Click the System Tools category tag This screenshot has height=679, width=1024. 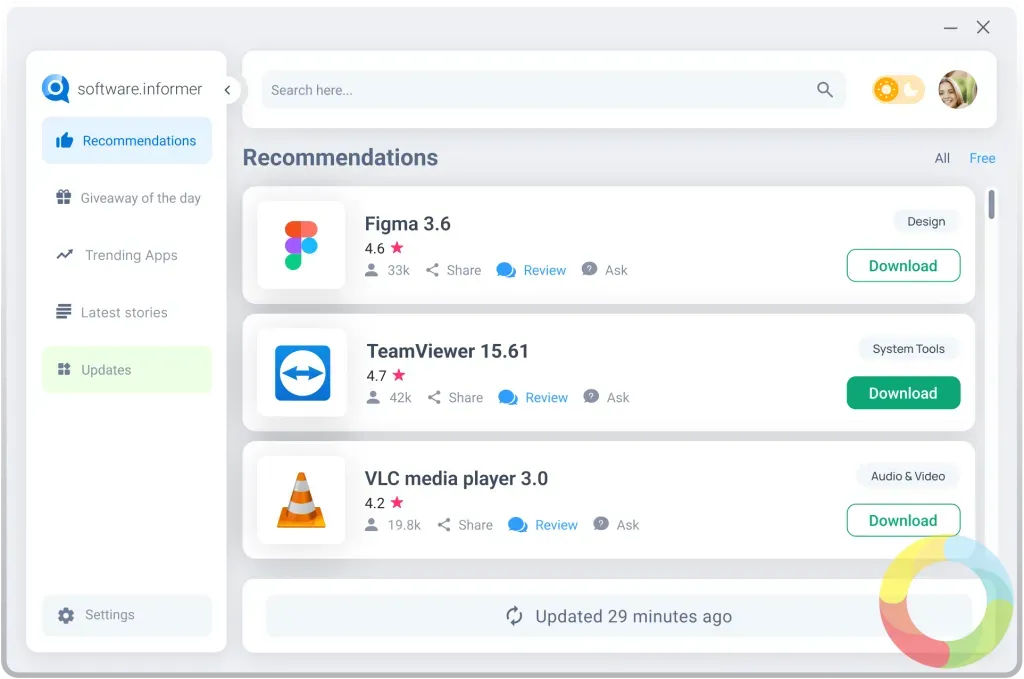908,349
